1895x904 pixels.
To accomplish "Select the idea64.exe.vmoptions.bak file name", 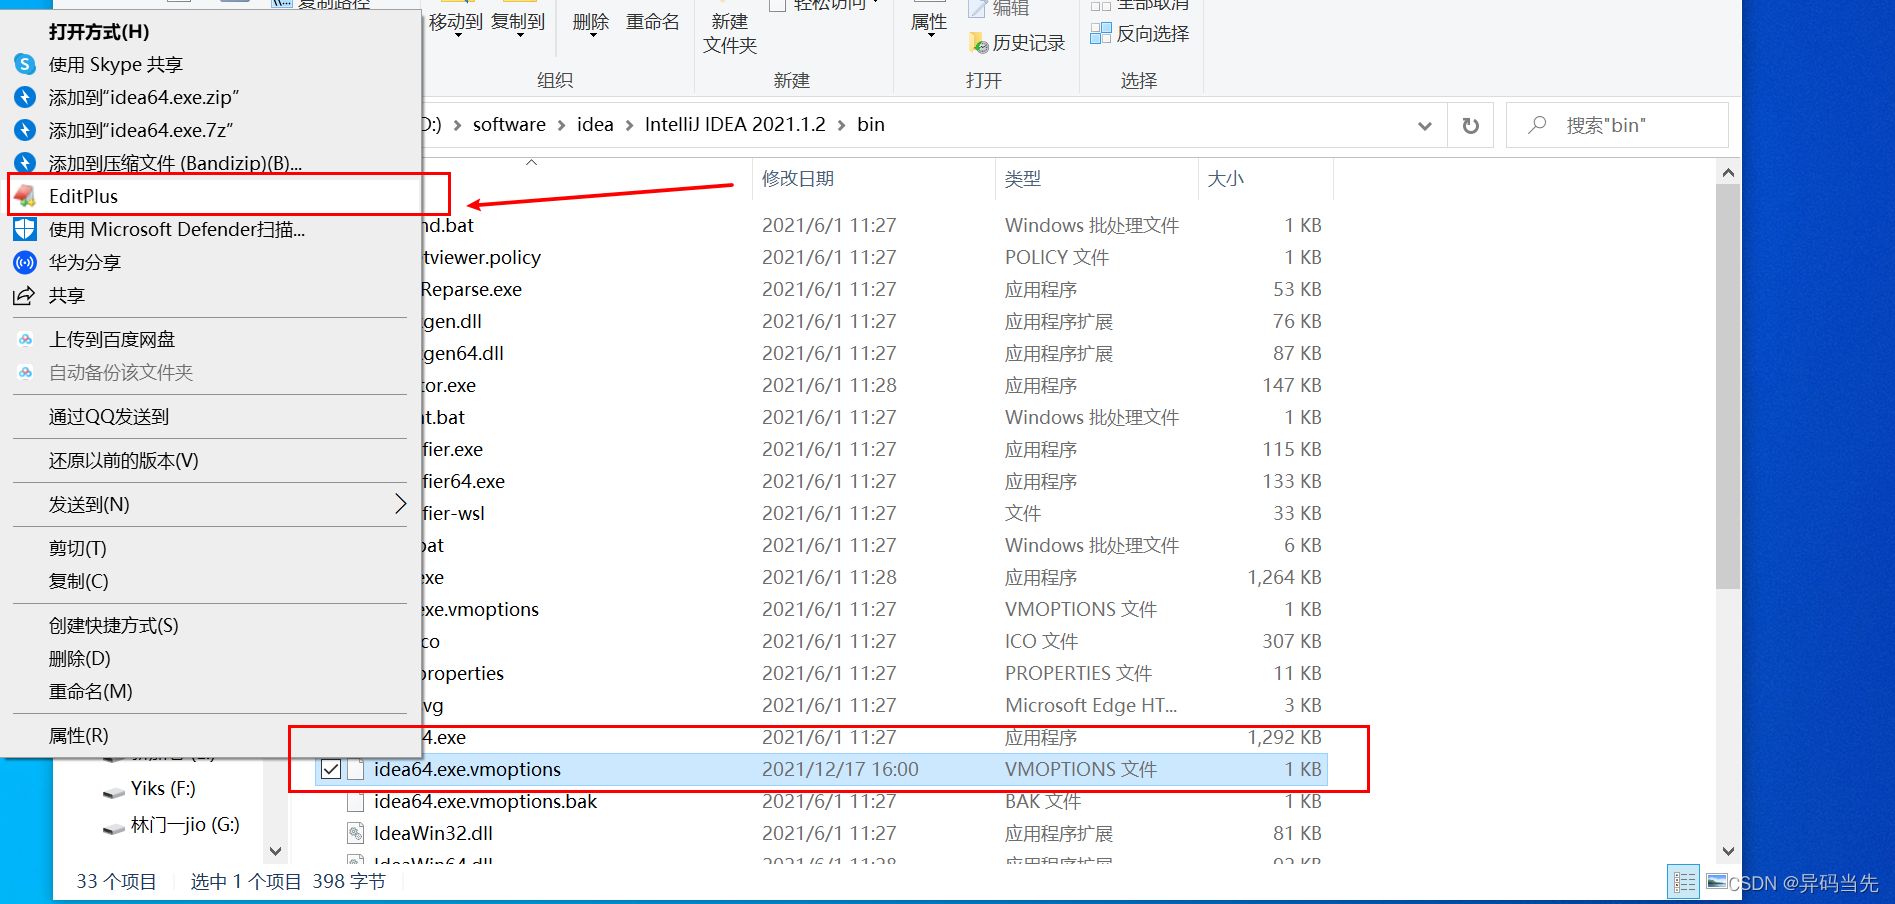I will (x=485, y=801).
